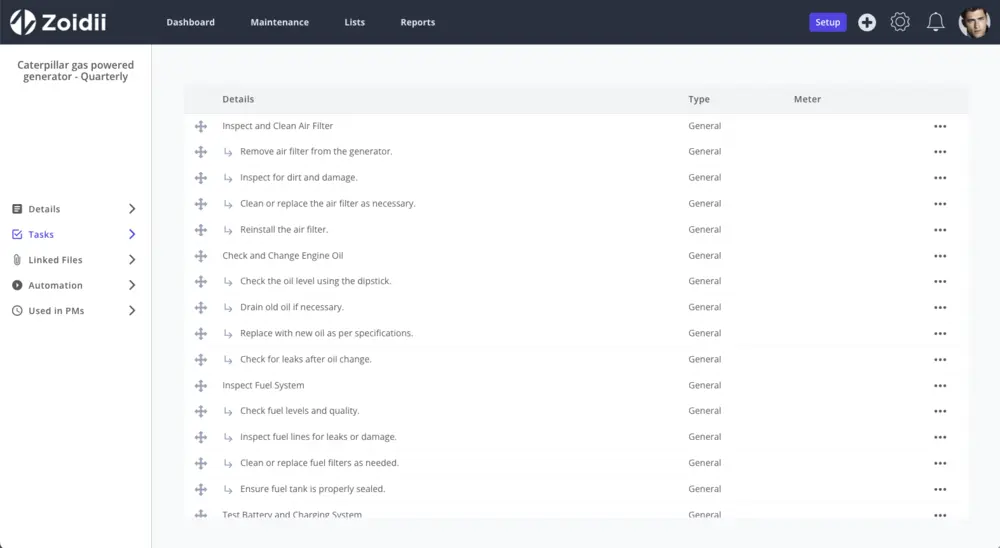Open options menu for Drain old oil row
This screenshot has width=1000, height=548.
940,307
